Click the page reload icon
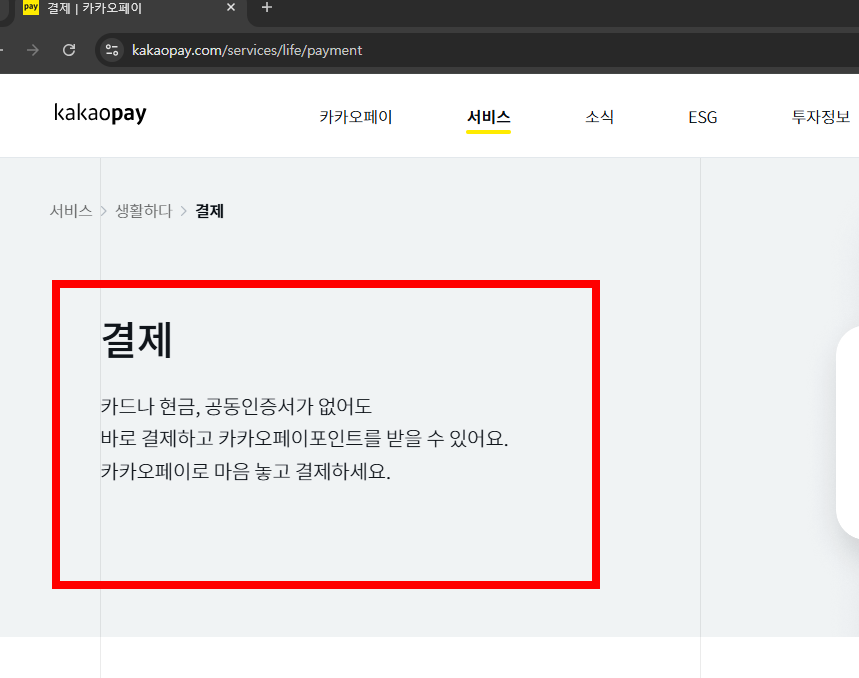Image resolution: width=859 pixels, height=678 pixels. pyautogui.click(x=69, y=49)
